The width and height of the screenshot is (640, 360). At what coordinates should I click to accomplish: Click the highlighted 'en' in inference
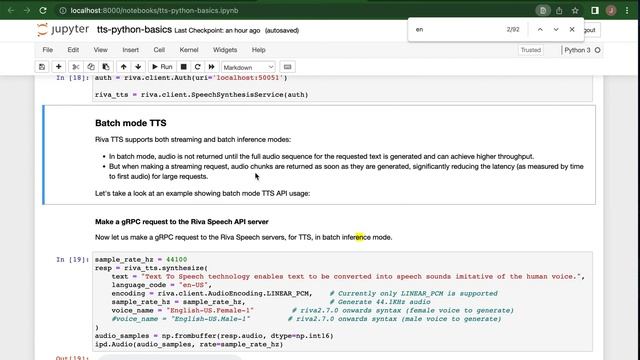coord(359,237)
